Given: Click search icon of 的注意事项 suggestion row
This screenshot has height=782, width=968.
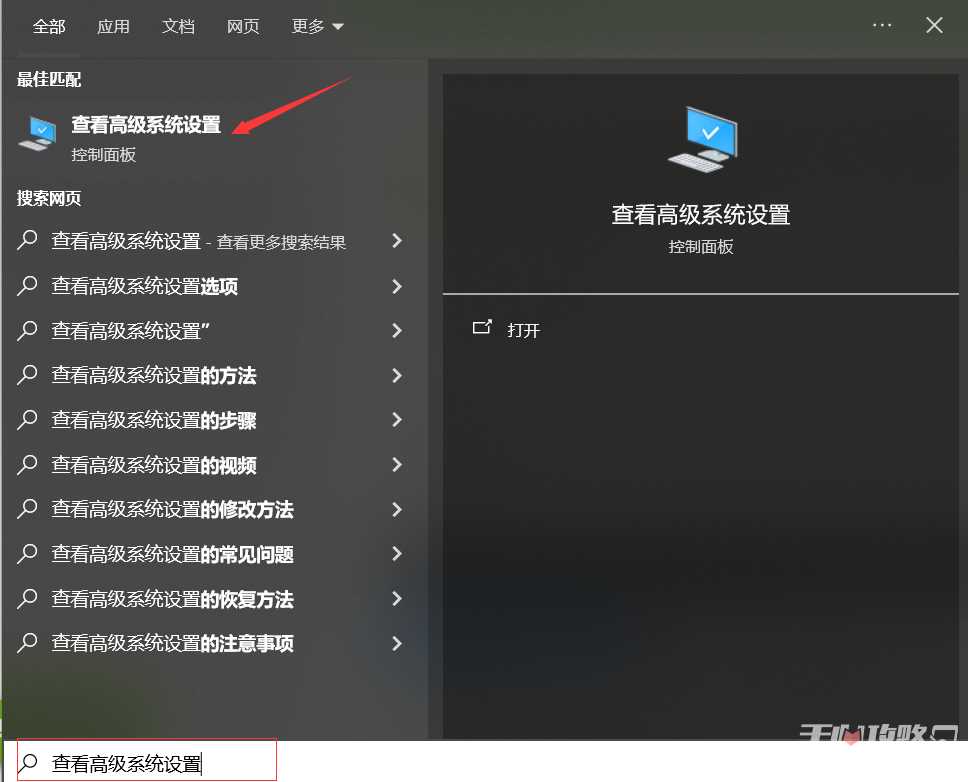Looking at the screenshot, I should click(x=27, y=643).
